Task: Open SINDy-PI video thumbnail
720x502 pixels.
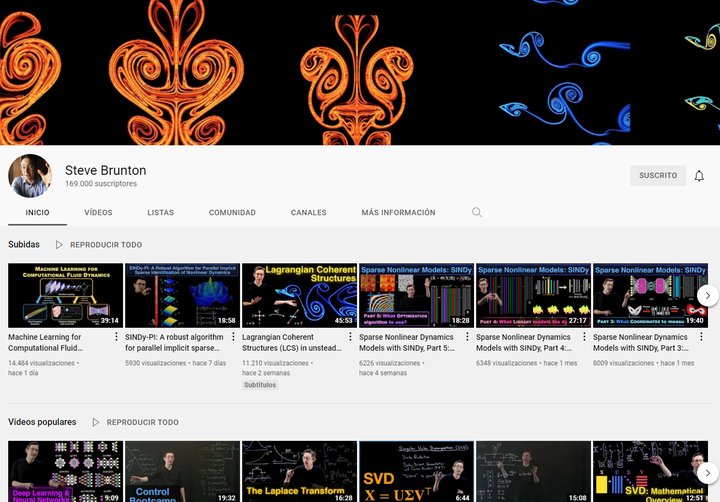Action: pos(182,295)
